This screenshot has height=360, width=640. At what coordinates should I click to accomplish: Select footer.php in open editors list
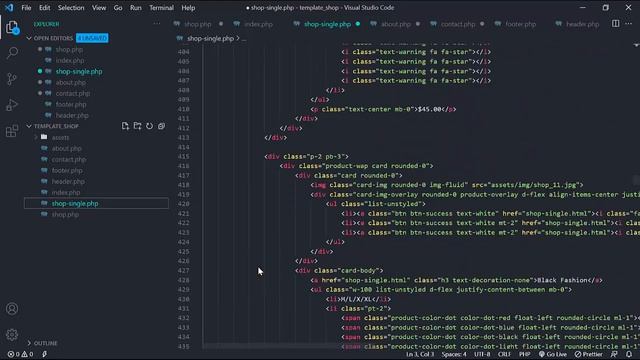(71, 104)
